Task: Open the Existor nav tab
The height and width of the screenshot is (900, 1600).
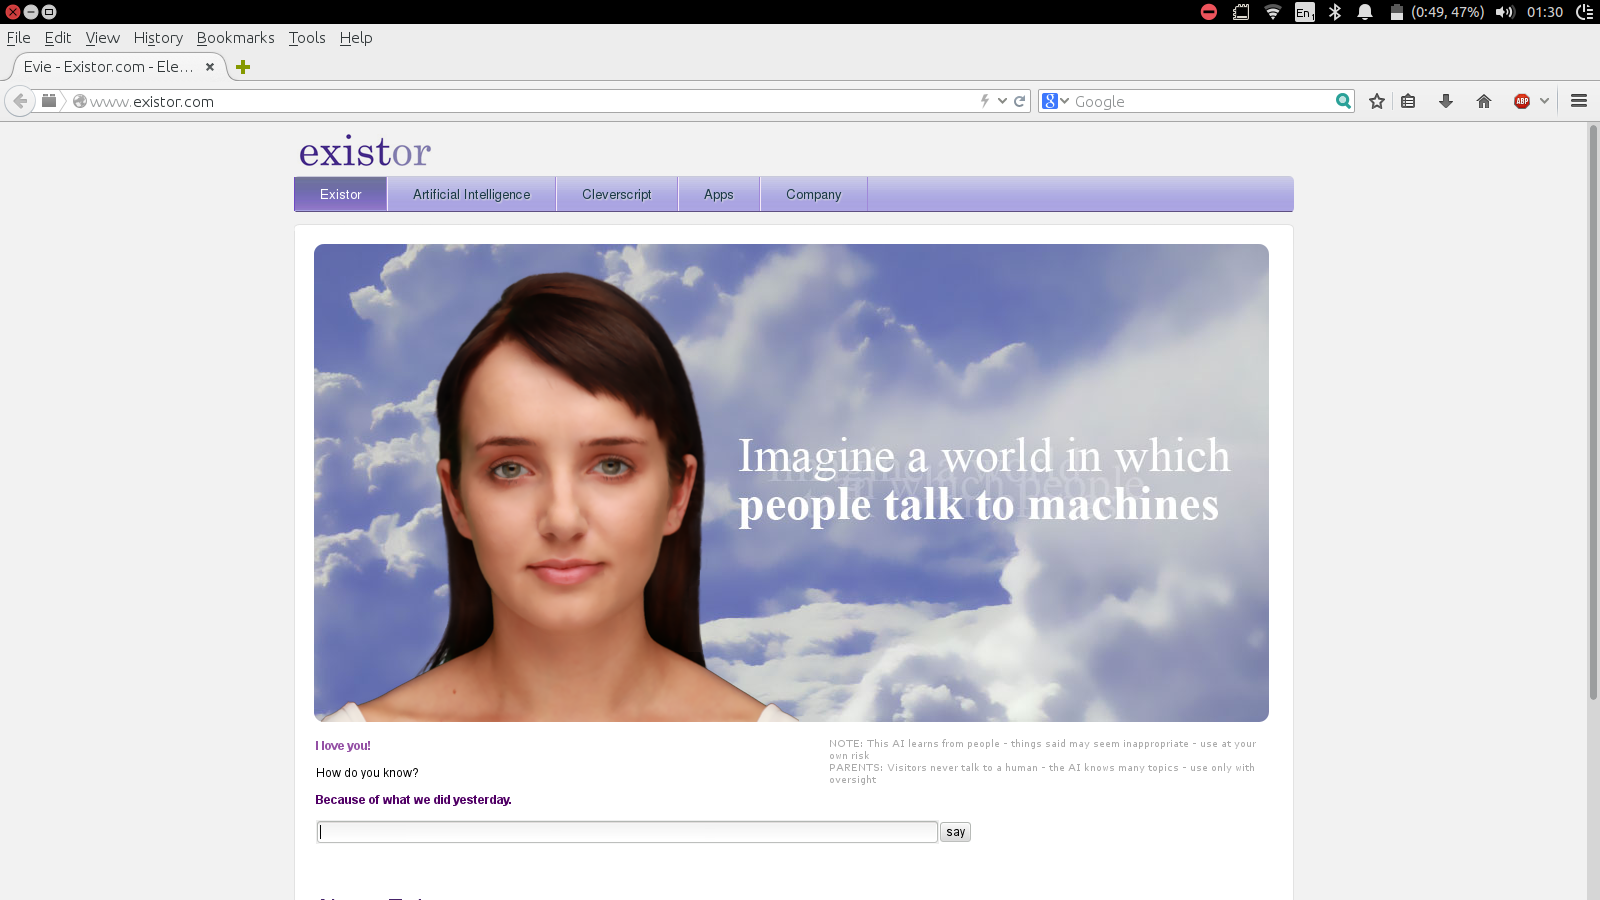Action: coord(340,194)
